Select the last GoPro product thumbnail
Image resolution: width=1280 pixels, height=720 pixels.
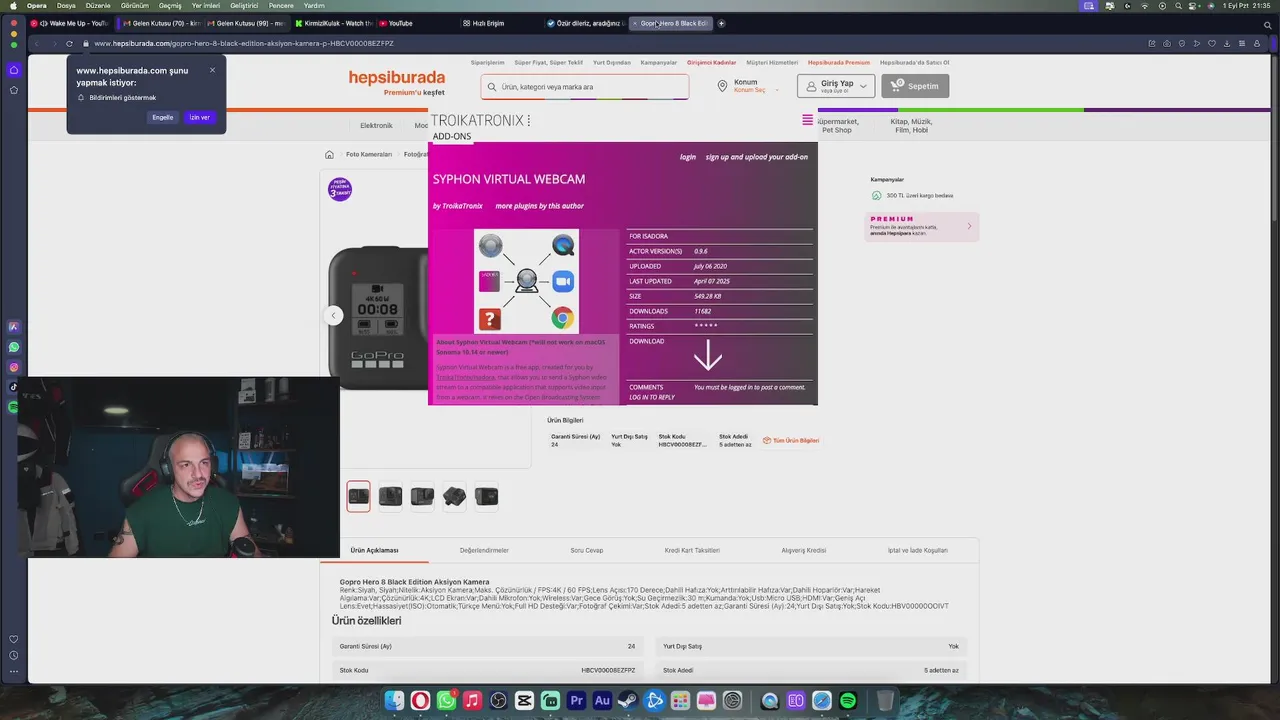pyautogui.click(x=486, y=496)
